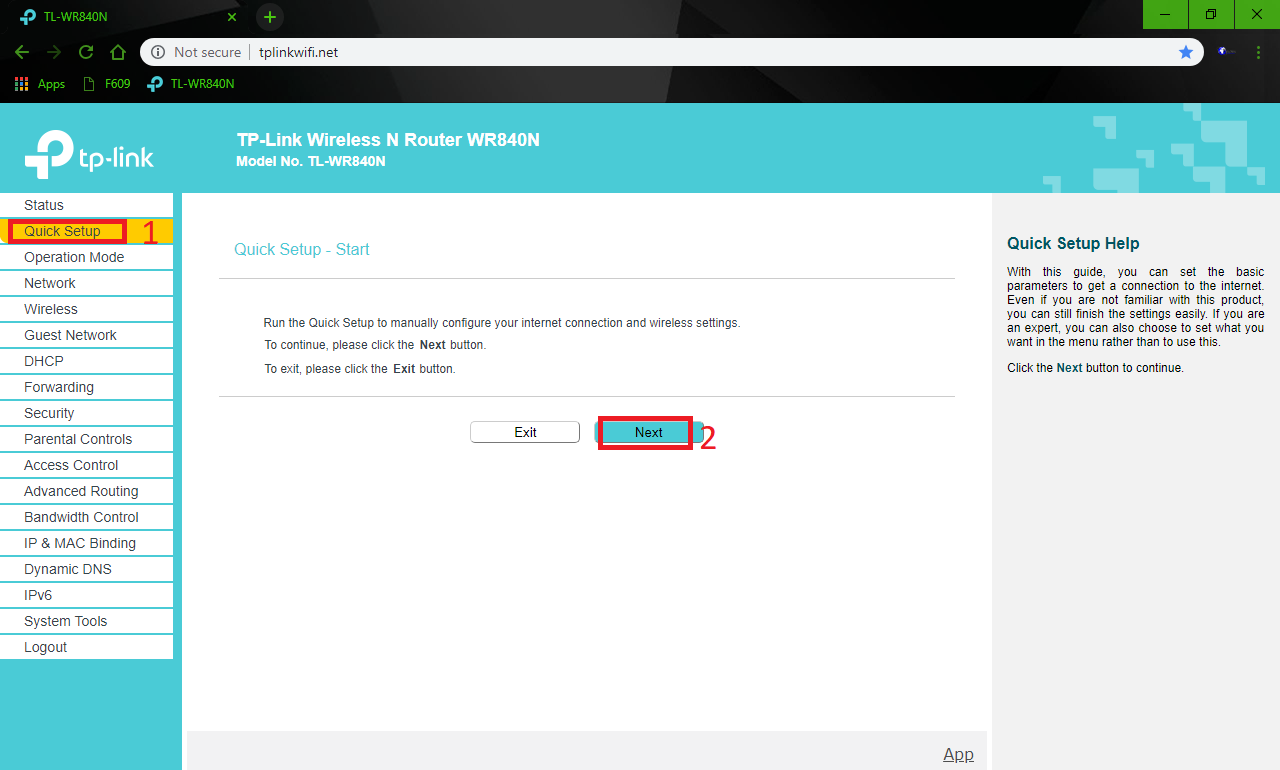Restore down the browser window
This screenshot has width=1280, height=770.
point(1211,14)
